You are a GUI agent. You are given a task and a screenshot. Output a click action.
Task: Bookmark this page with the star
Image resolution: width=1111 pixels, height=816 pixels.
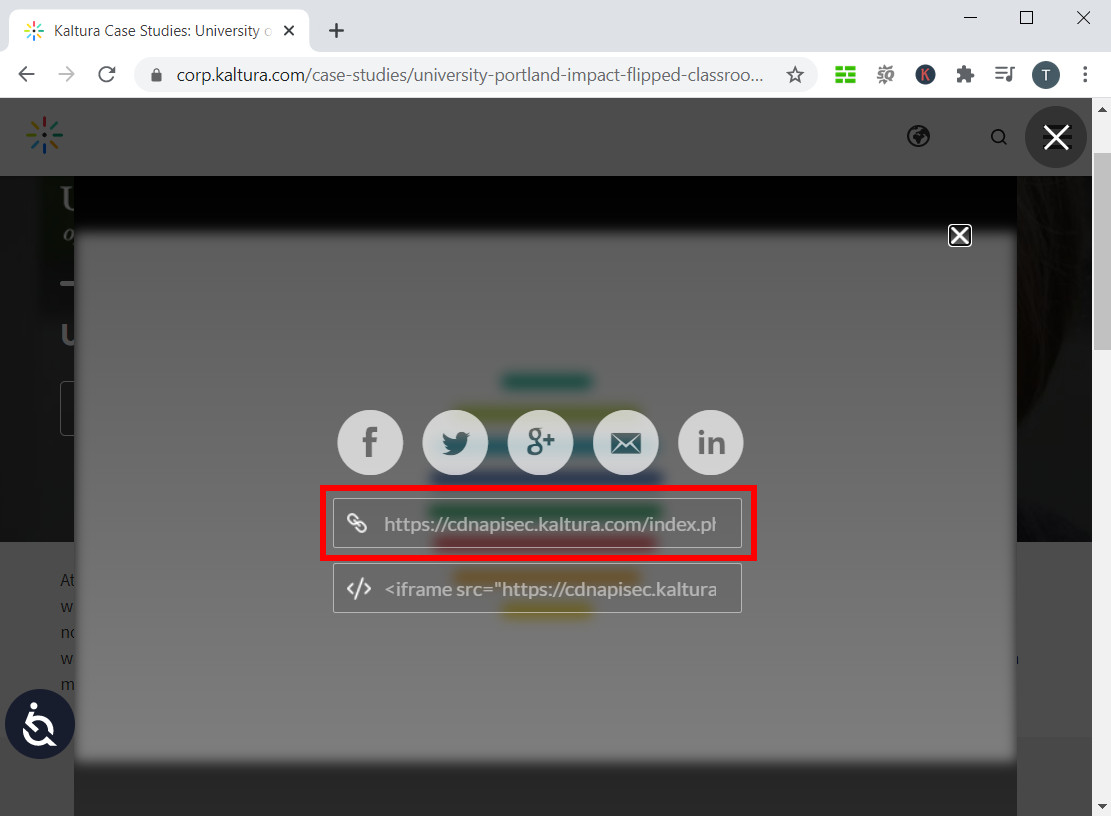pyautogui.click(x=795, y=74)
